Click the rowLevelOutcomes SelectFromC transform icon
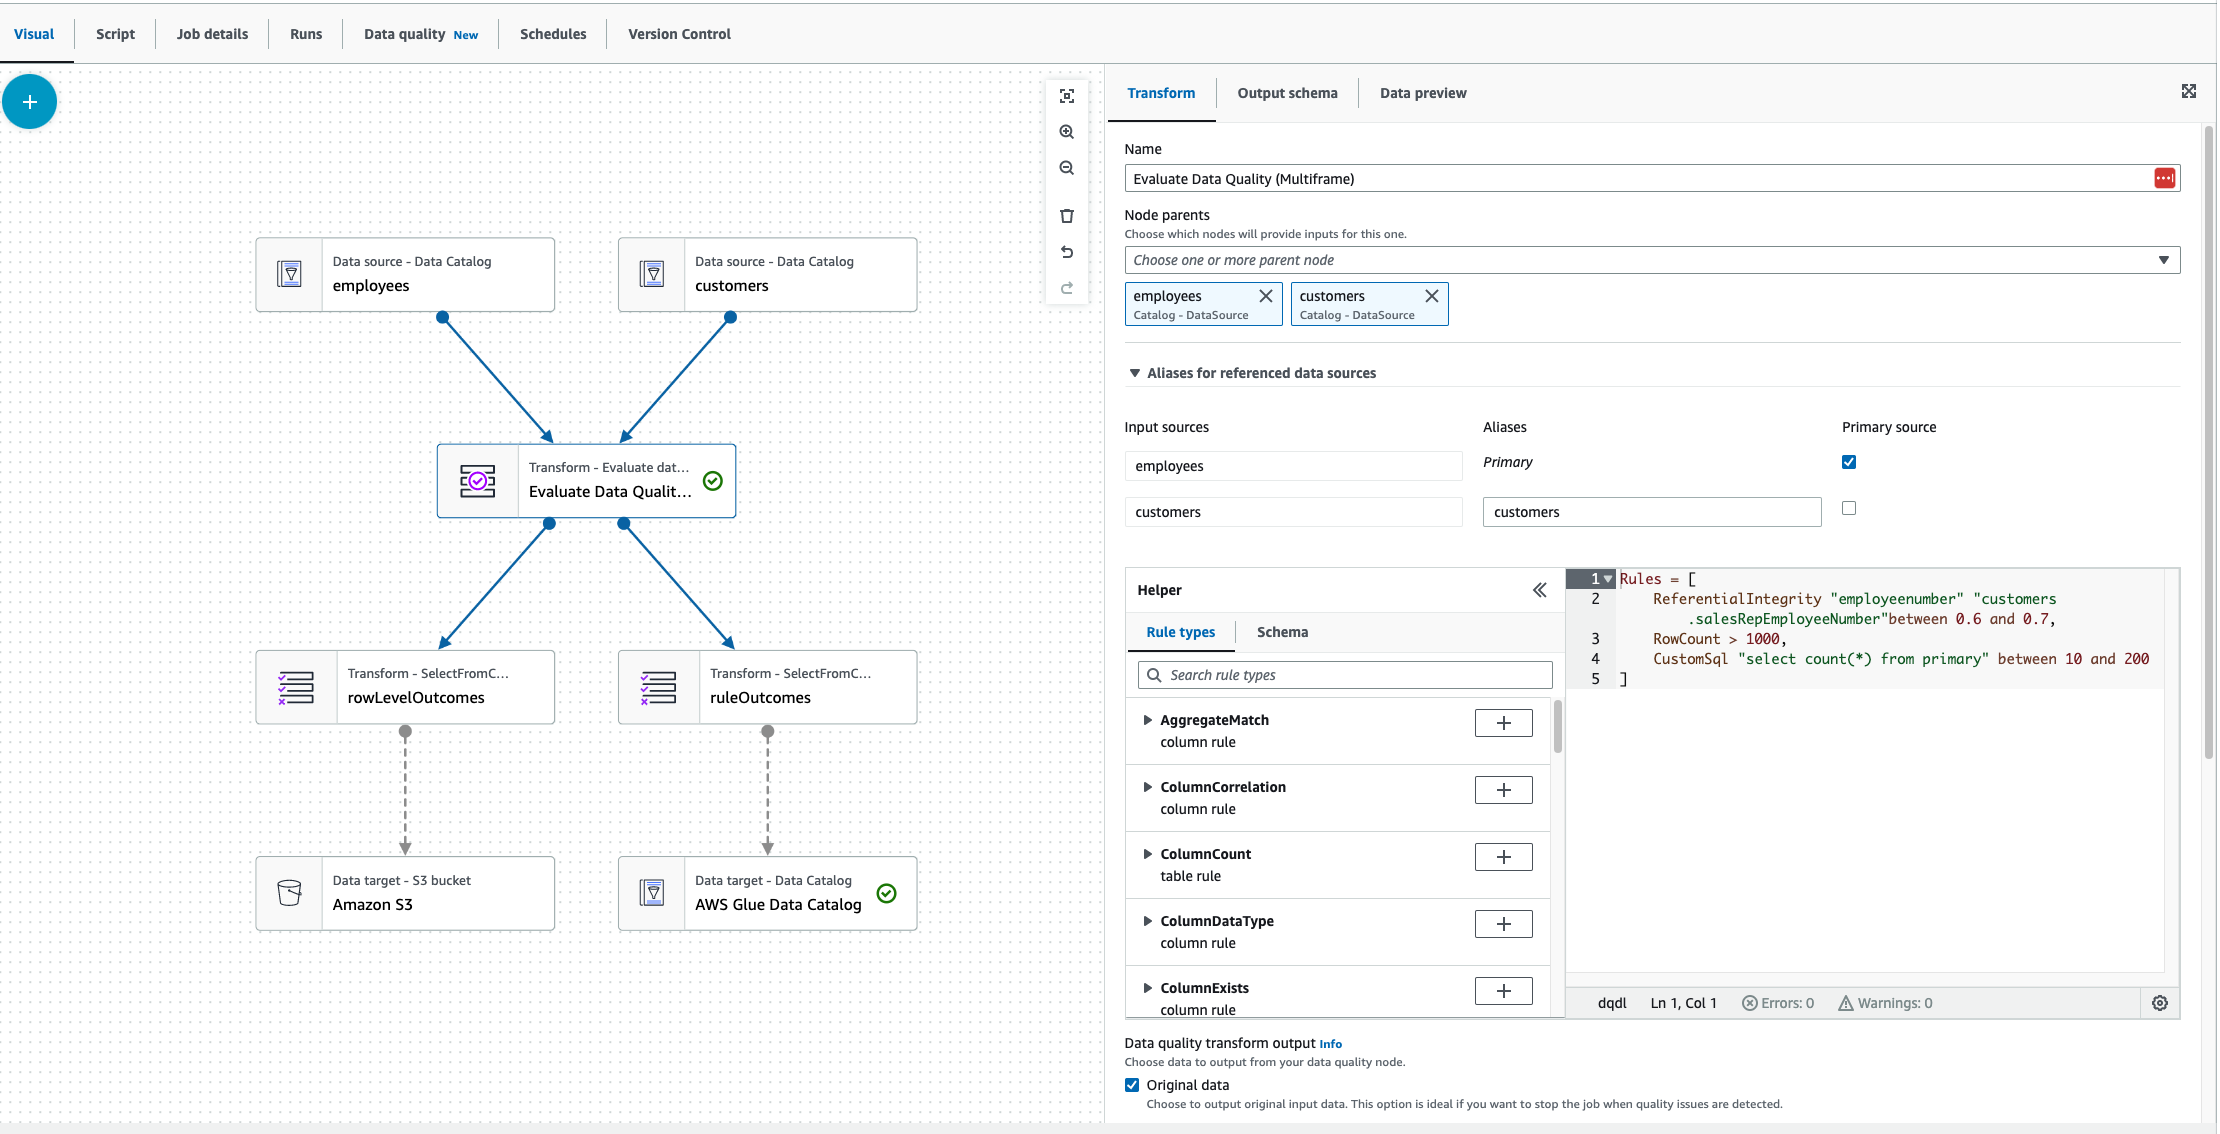The width and height of the screenshot is (2220, 1134). [x=295, y=686]
